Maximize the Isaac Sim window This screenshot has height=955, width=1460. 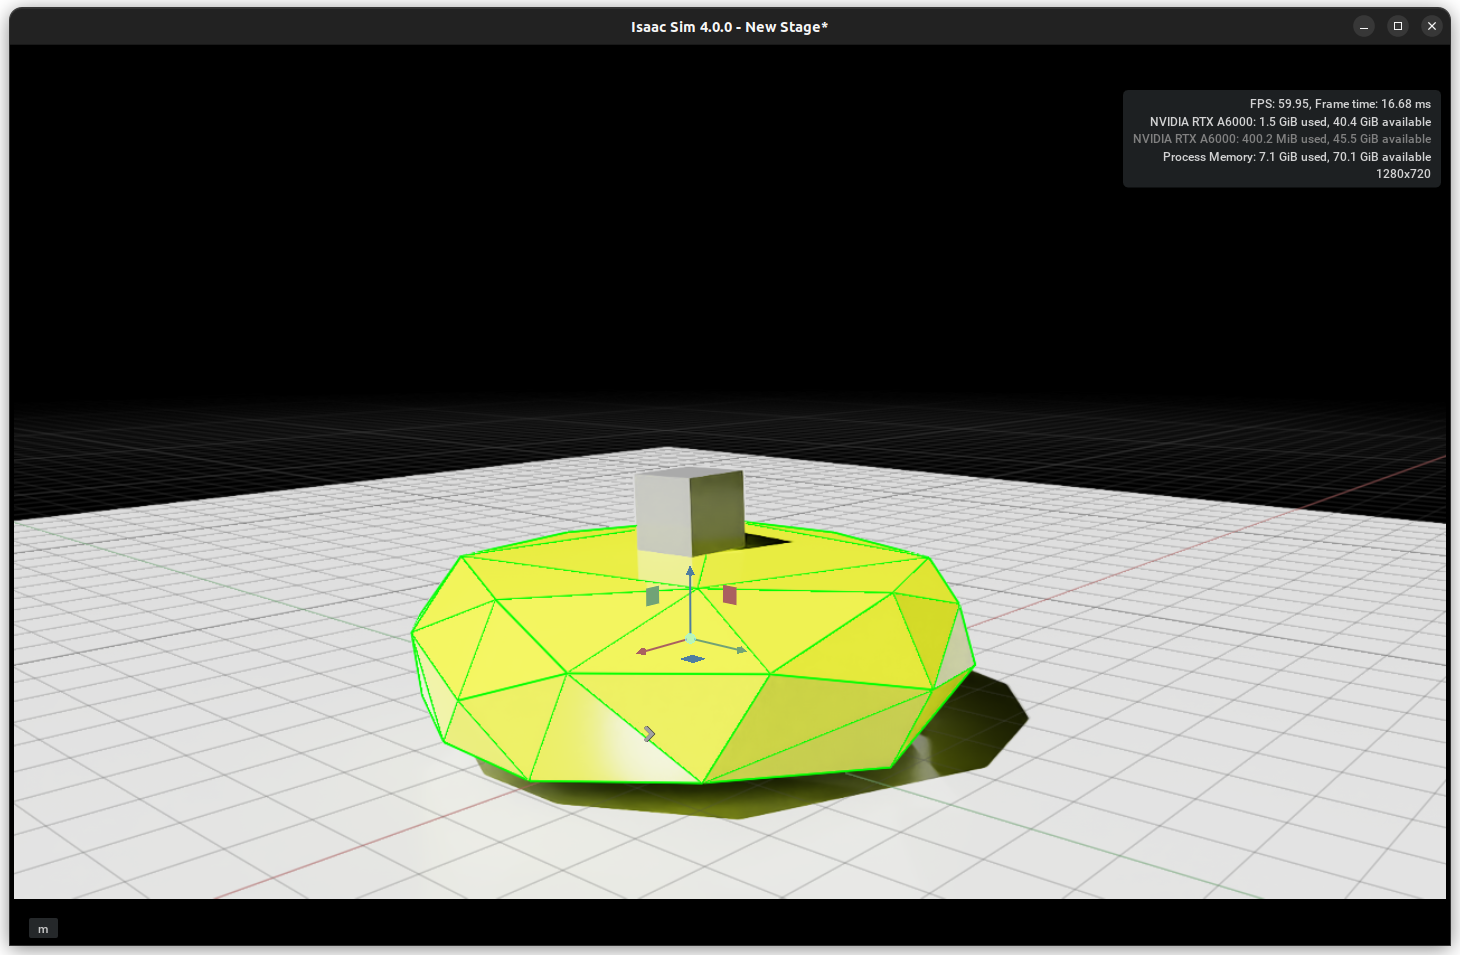click(x=1397, y=26)
